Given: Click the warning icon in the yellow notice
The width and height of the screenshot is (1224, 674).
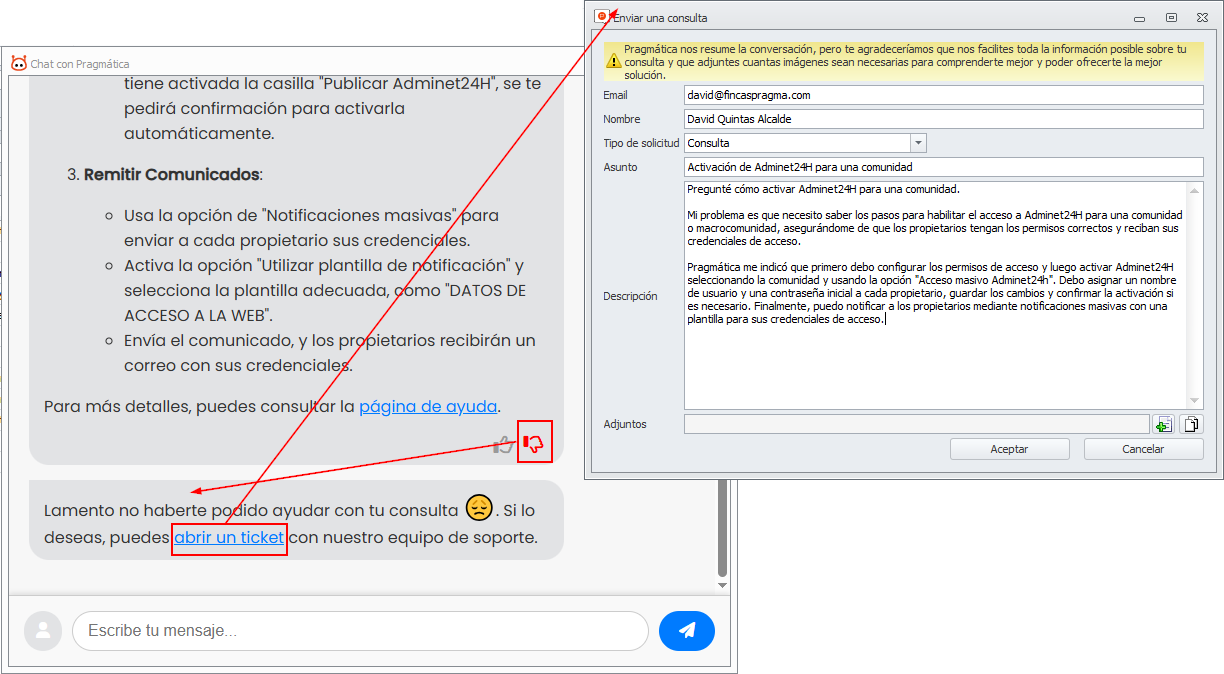Looking at the screenshot, I should [x=613, y=61].
